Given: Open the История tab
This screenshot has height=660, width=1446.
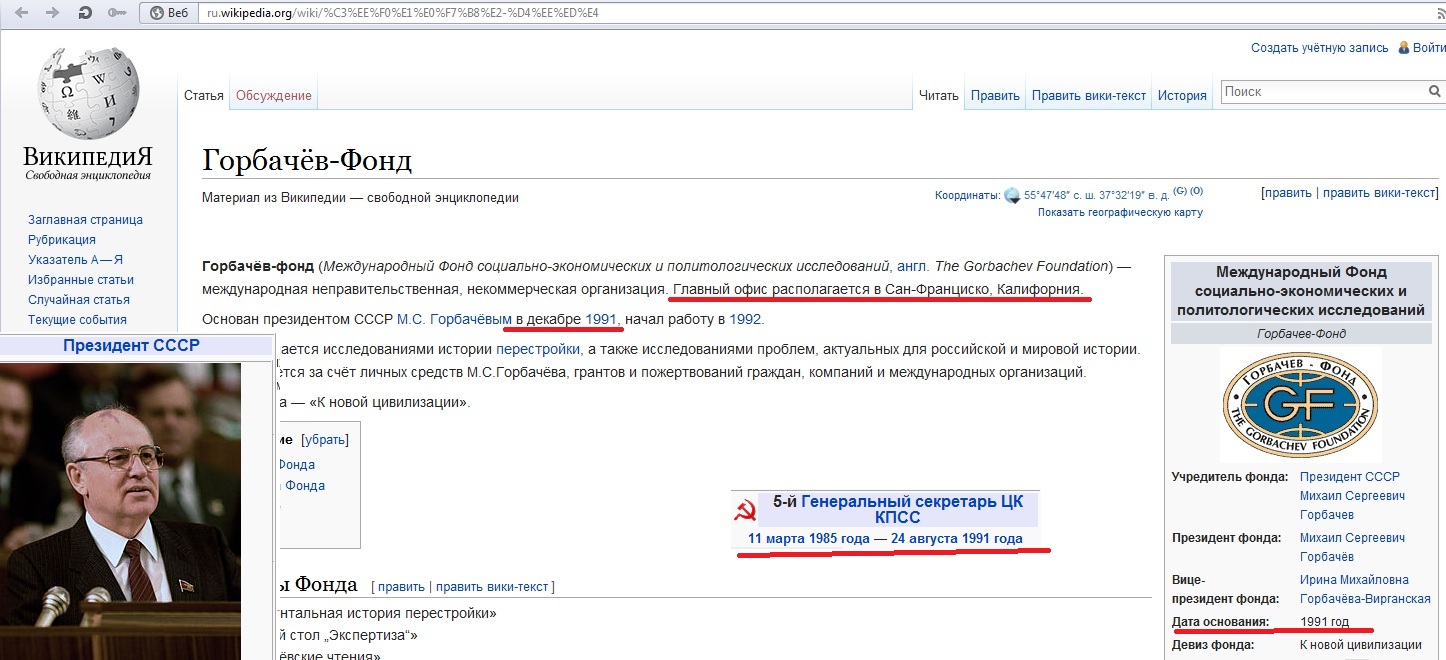Looking at the screenshot, I should [1182, 96].
